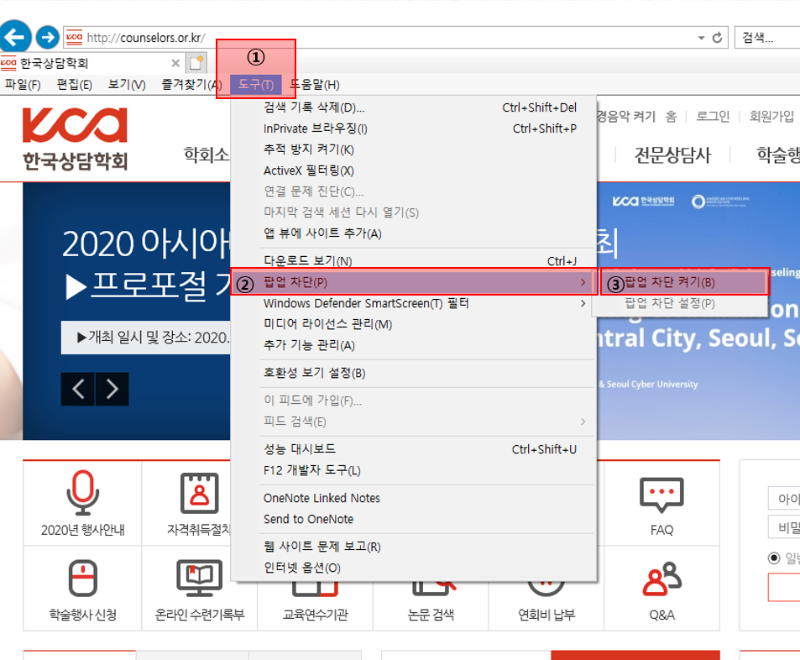The width and height of the screenshot is (800, 660).
Task: Select the radio button under login fields
Action: click(x=774, y=558)
